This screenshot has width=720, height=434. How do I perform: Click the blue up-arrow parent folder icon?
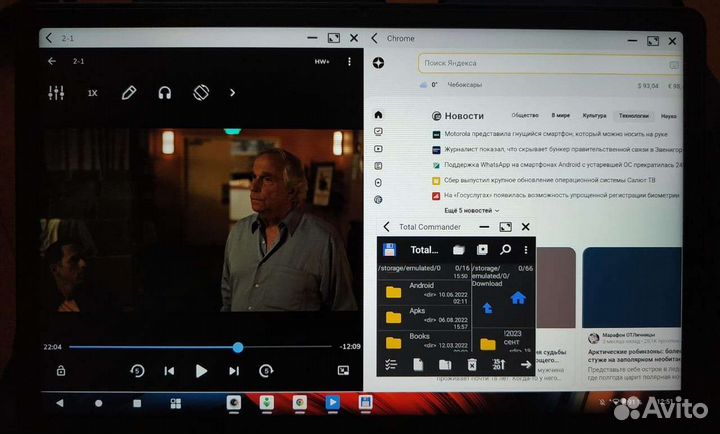click(487, 309)
